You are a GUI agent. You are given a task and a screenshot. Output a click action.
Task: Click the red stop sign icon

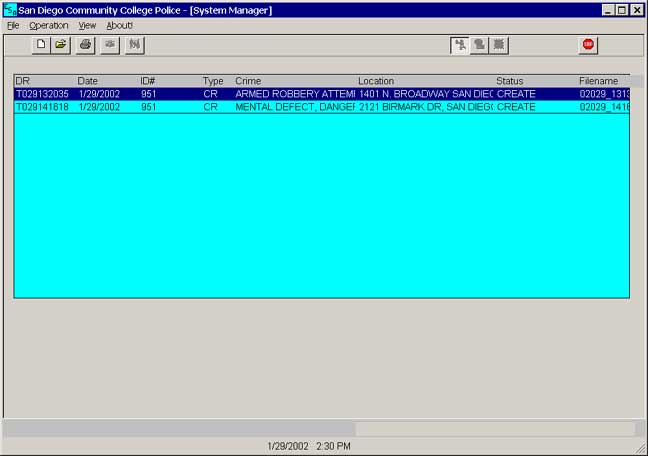pyautogui.click(x=588, y=45)
